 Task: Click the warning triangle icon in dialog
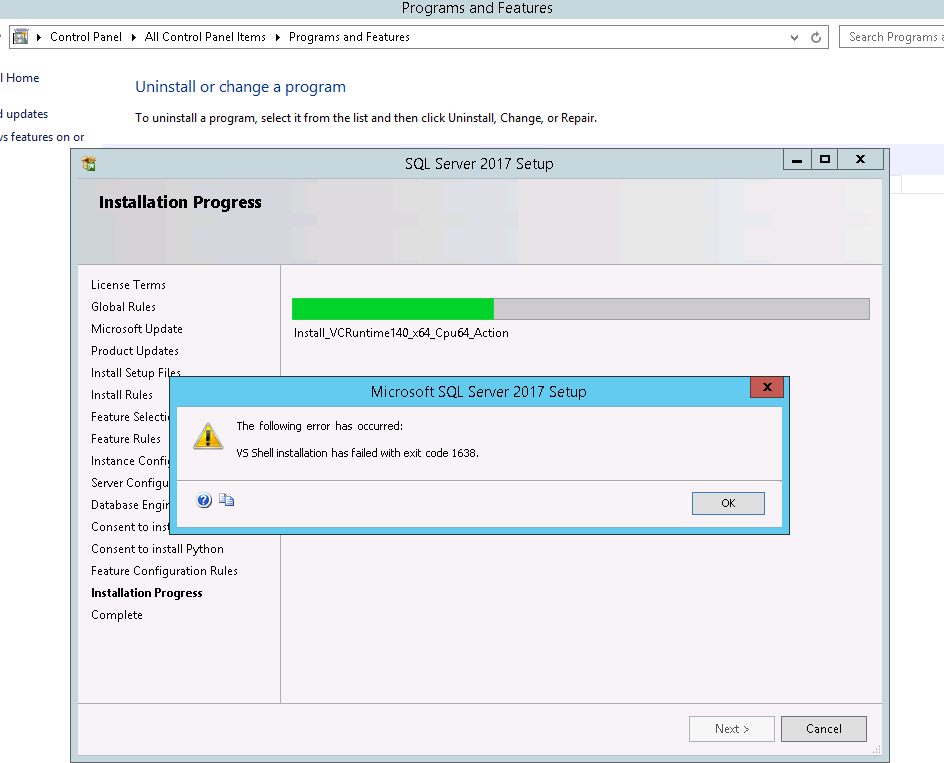click(208, 436)
